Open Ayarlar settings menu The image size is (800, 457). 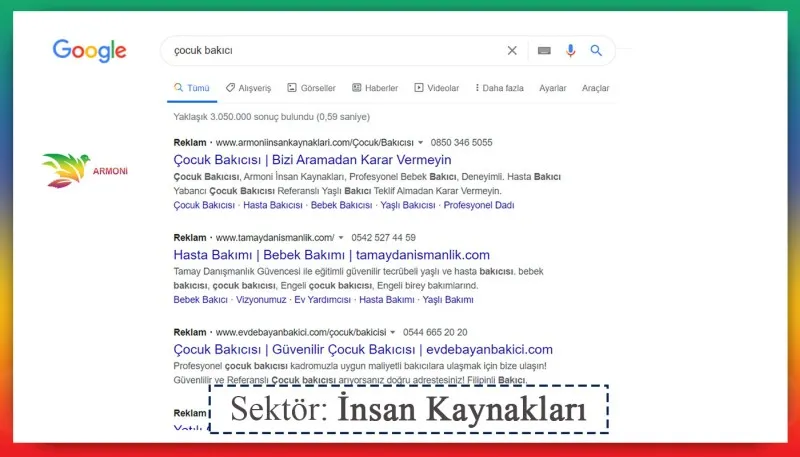pos(553,88)
